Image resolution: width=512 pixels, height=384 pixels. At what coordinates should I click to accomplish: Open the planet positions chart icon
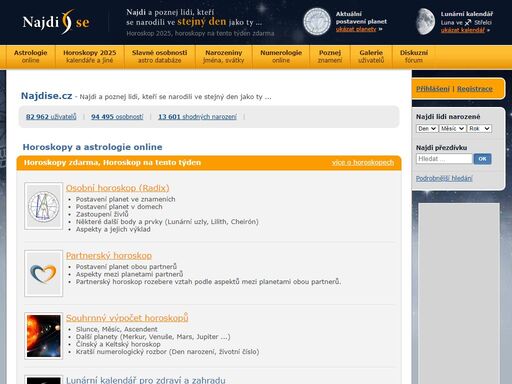317,22
